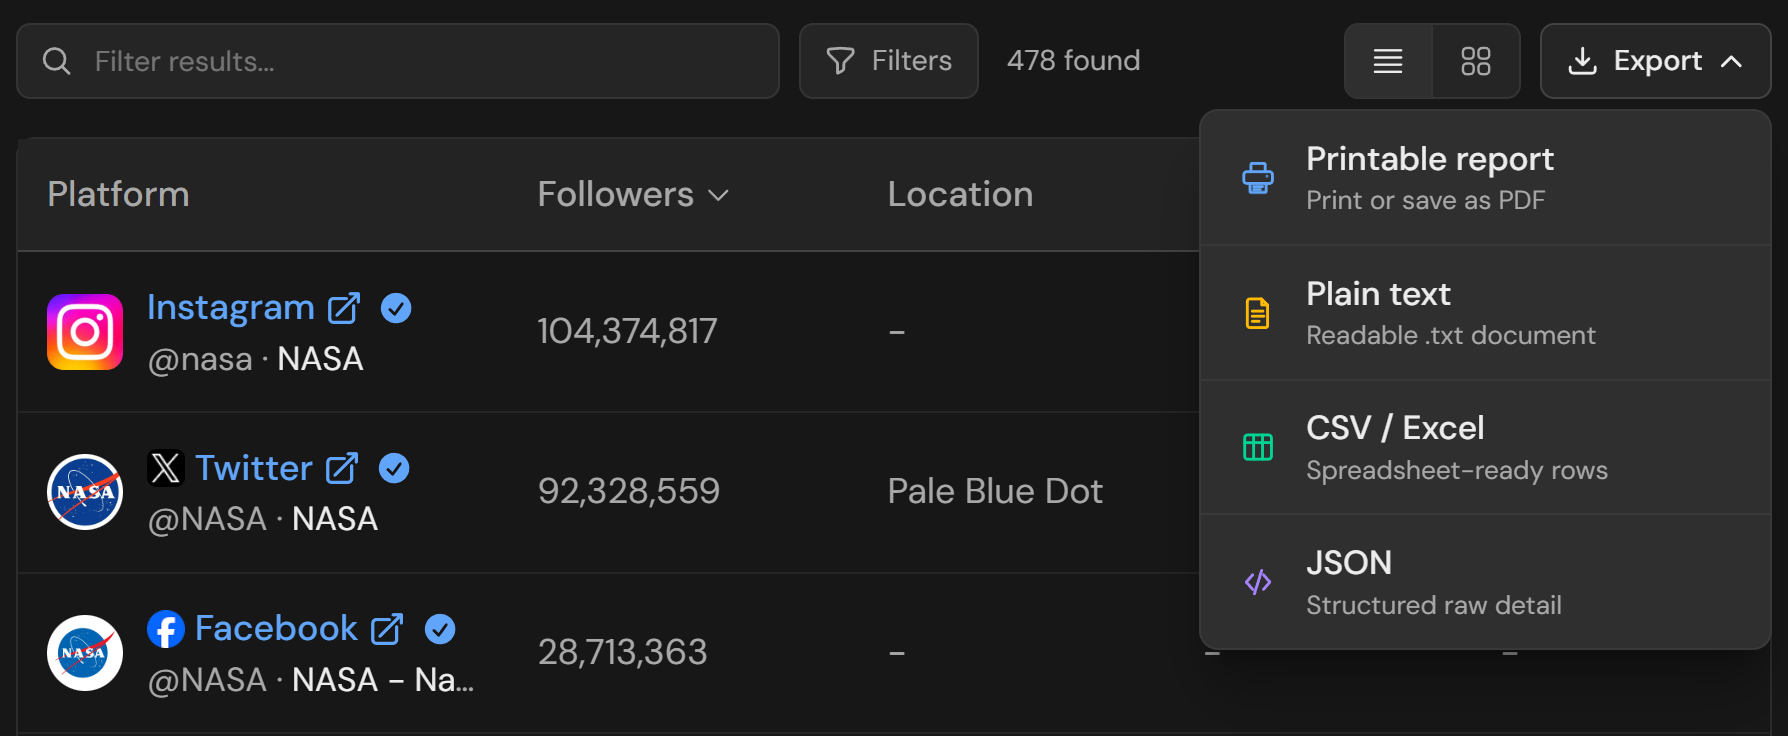Click the NASA avatar in Facebook row
Image resolution: width=1788 pixels, height=736 pixels.
click(85, 653)
